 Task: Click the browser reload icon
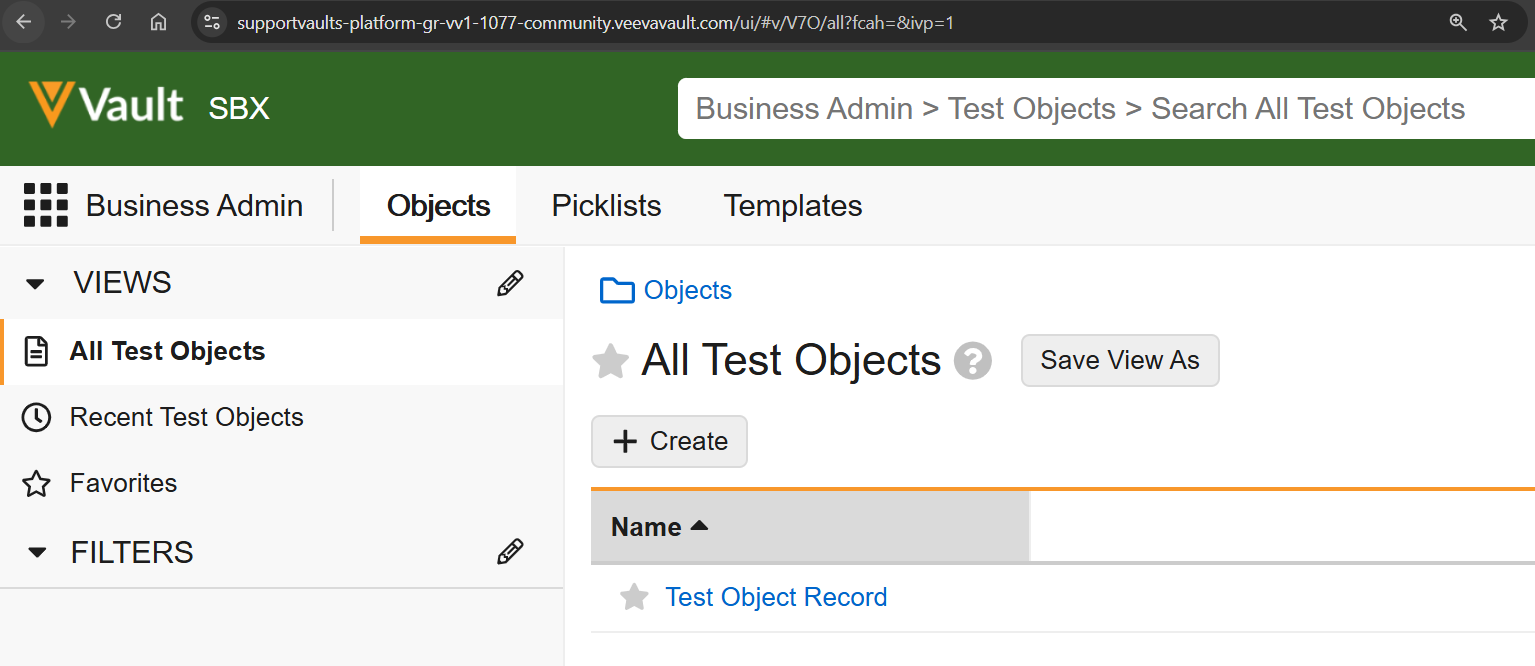click(113, 22)
